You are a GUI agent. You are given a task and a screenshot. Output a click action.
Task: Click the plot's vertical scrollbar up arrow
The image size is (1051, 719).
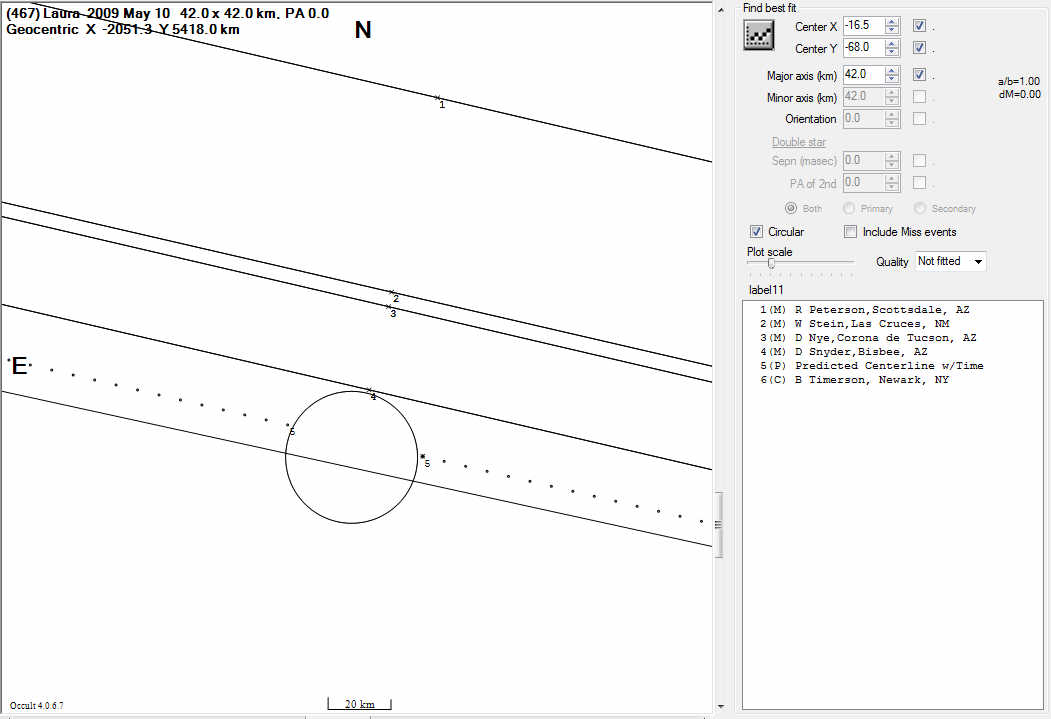pyautogui.click(x=720, y=9)
